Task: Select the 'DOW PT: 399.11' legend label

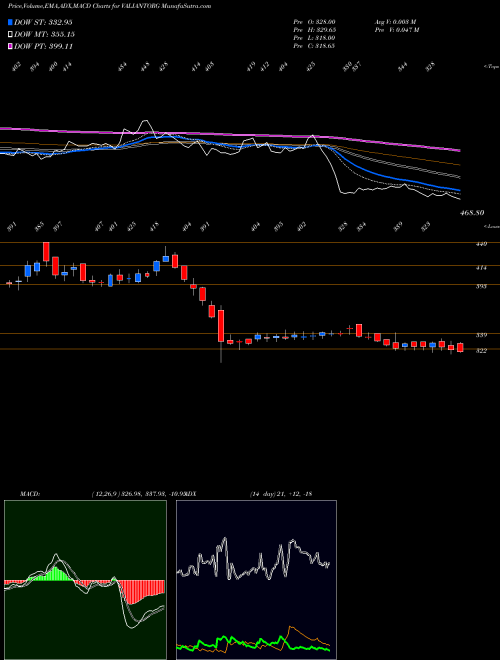Action: point(43,46)
